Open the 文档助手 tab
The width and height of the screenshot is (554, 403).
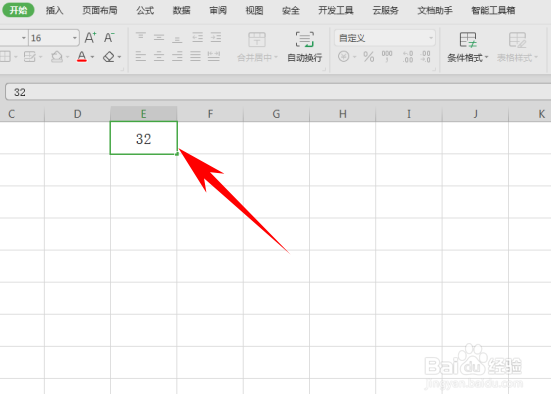pos(435,10)
